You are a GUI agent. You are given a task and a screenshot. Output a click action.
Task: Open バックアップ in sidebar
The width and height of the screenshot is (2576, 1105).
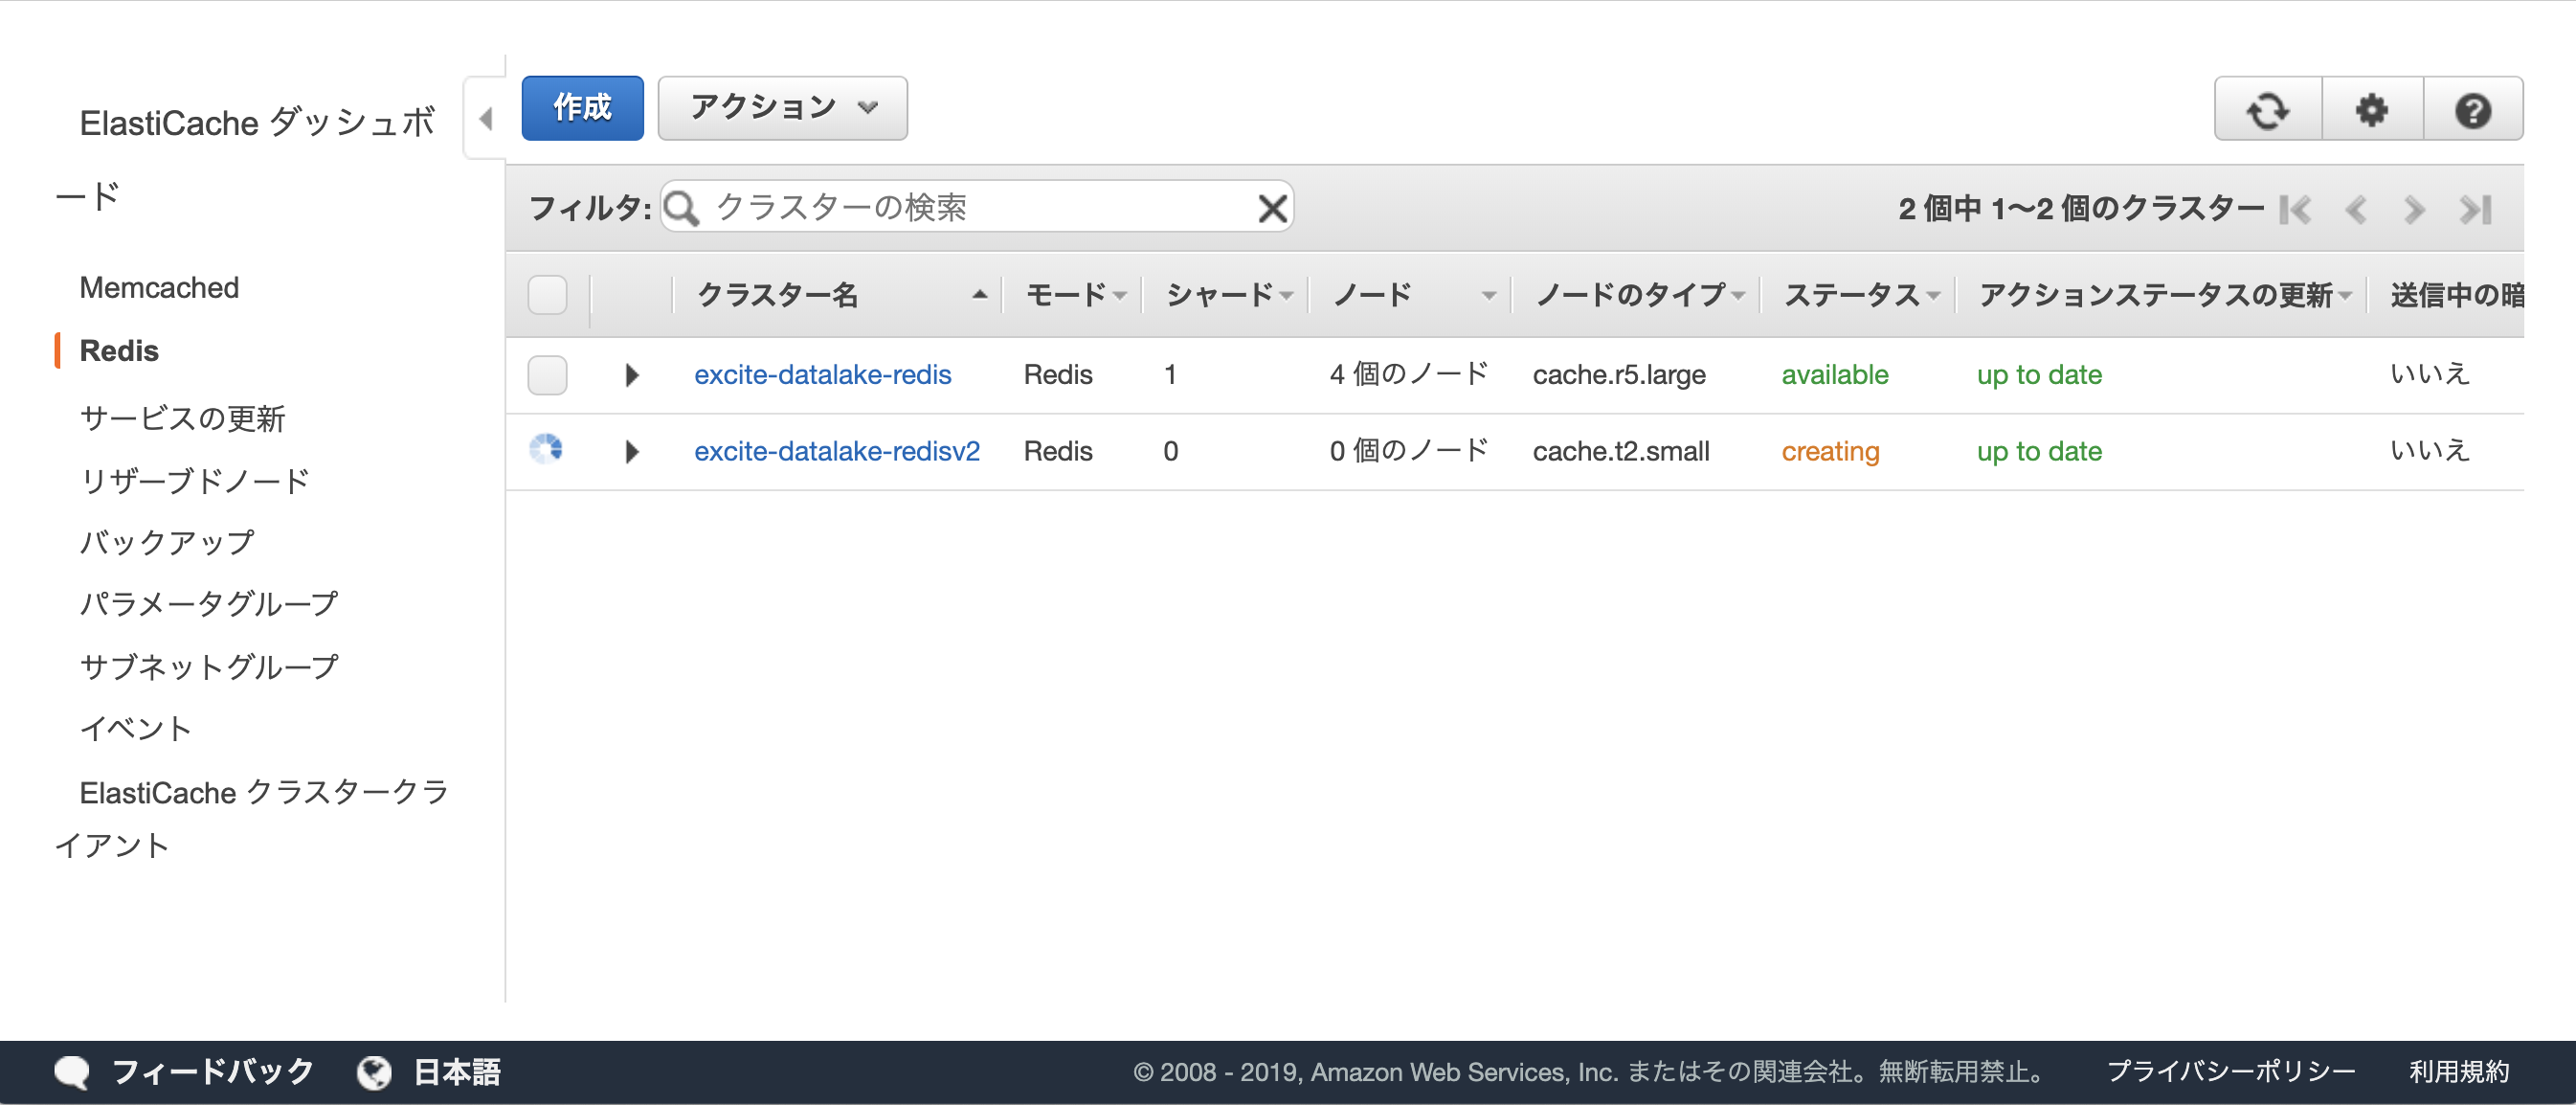(x=167, y=542)
